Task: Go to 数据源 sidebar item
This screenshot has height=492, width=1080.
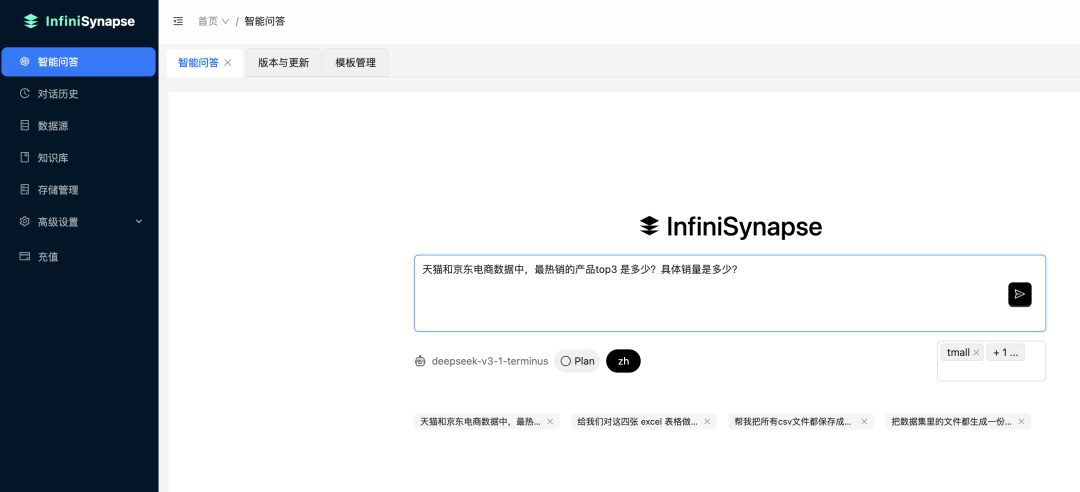Action: (x=79, y=126)
